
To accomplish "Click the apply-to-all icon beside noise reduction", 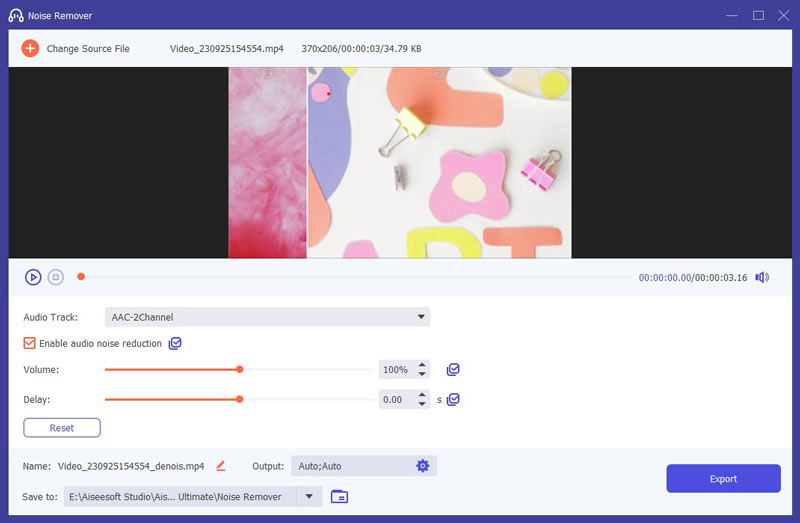I will pos(176,343).
